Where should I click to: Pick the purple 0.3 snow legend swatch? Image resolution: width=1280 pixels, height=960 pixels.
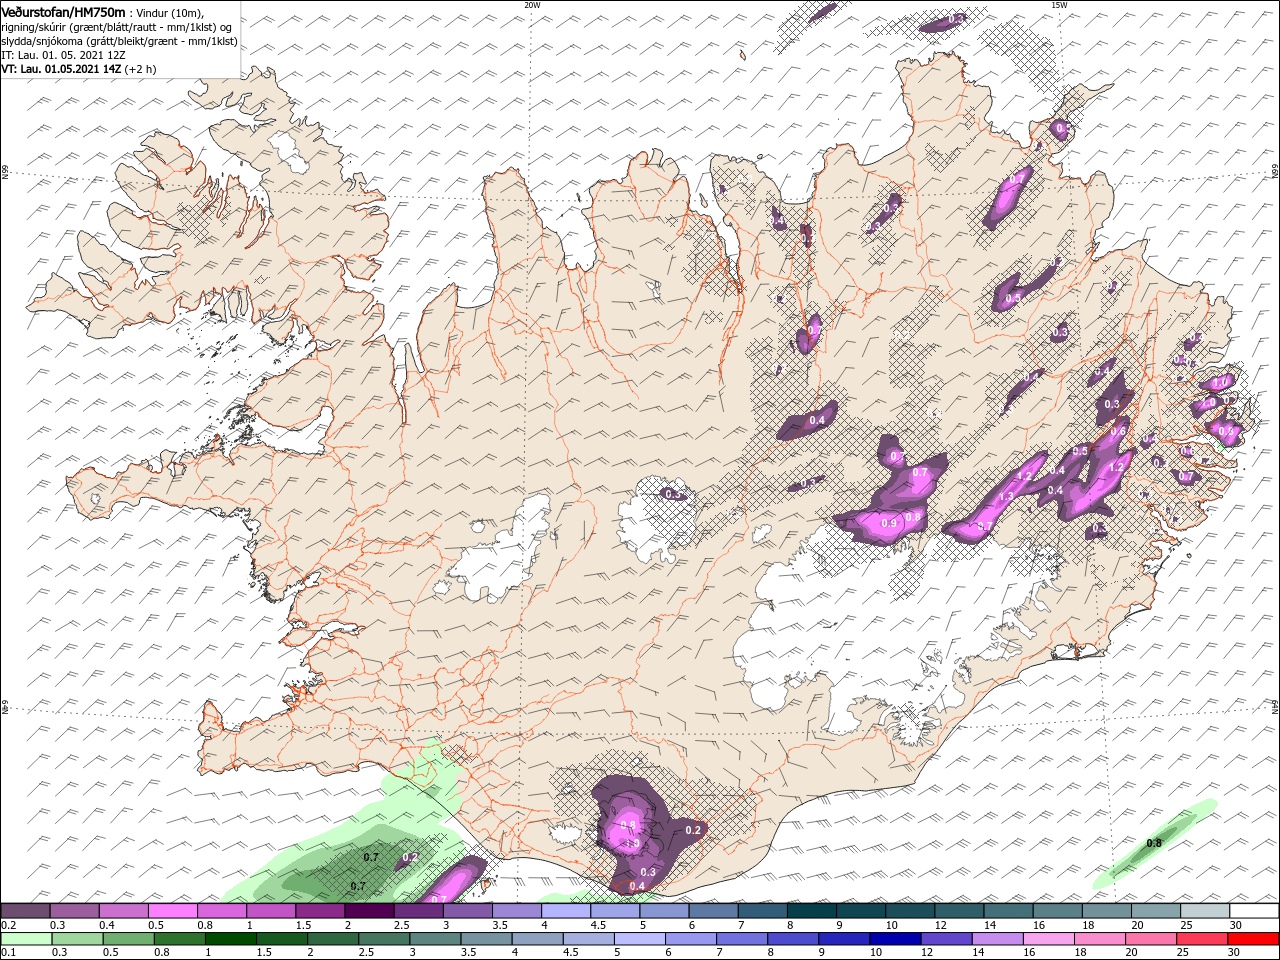point(74,910)
